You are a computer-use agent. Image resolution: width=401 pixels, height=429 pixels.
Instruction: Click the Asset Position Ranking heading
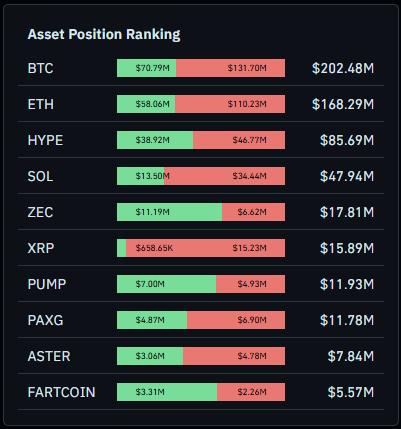(104, 34)
